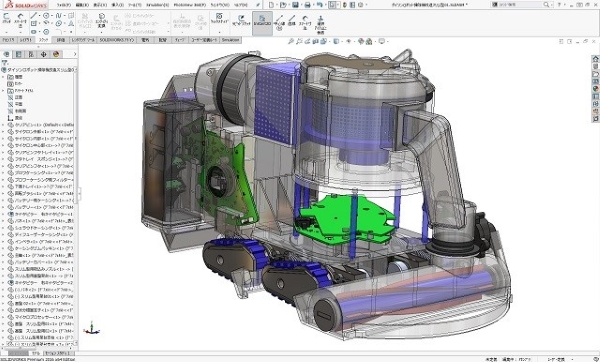Click the Apply Scene icon
Viewport: 600px width, 362px height.
[369, 41]
